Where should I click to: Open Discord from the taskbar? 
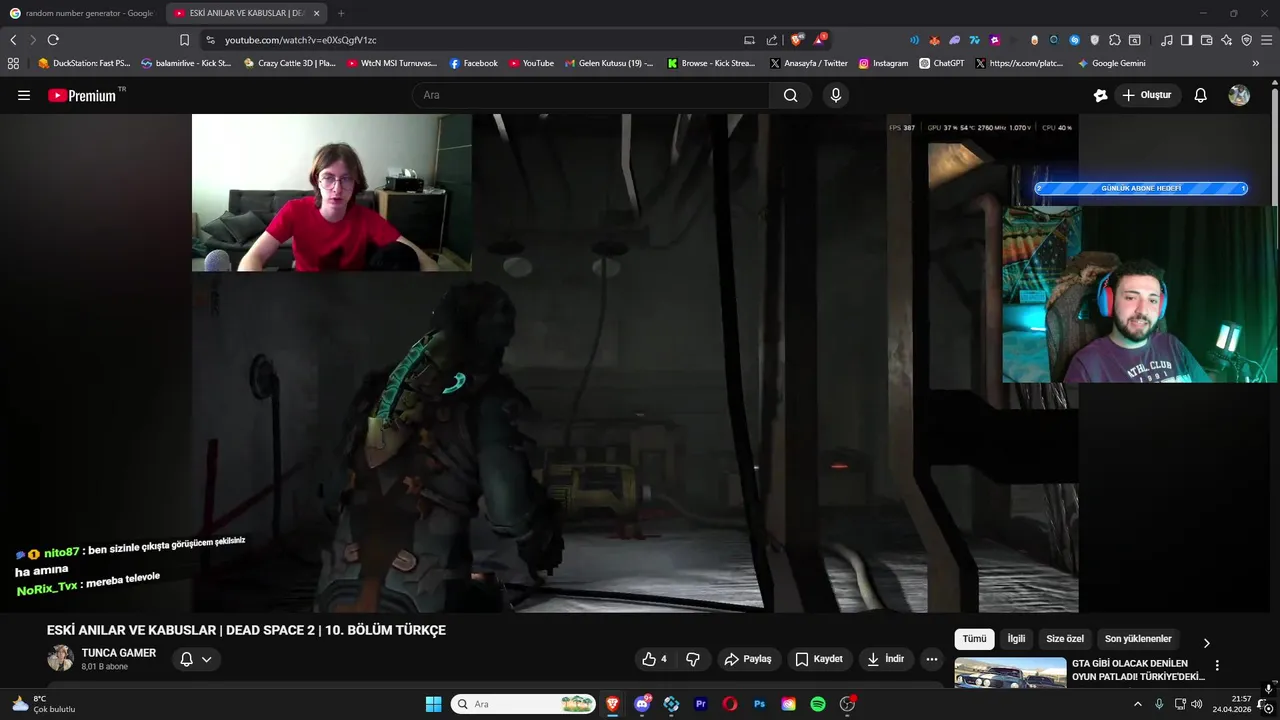642,704
